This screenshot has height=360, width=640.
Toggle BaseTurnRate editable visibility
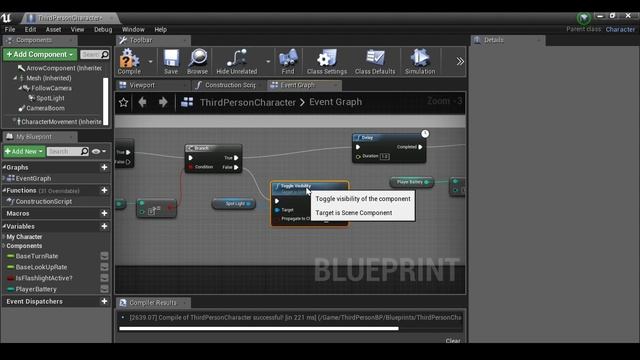(x=104, y=256)
